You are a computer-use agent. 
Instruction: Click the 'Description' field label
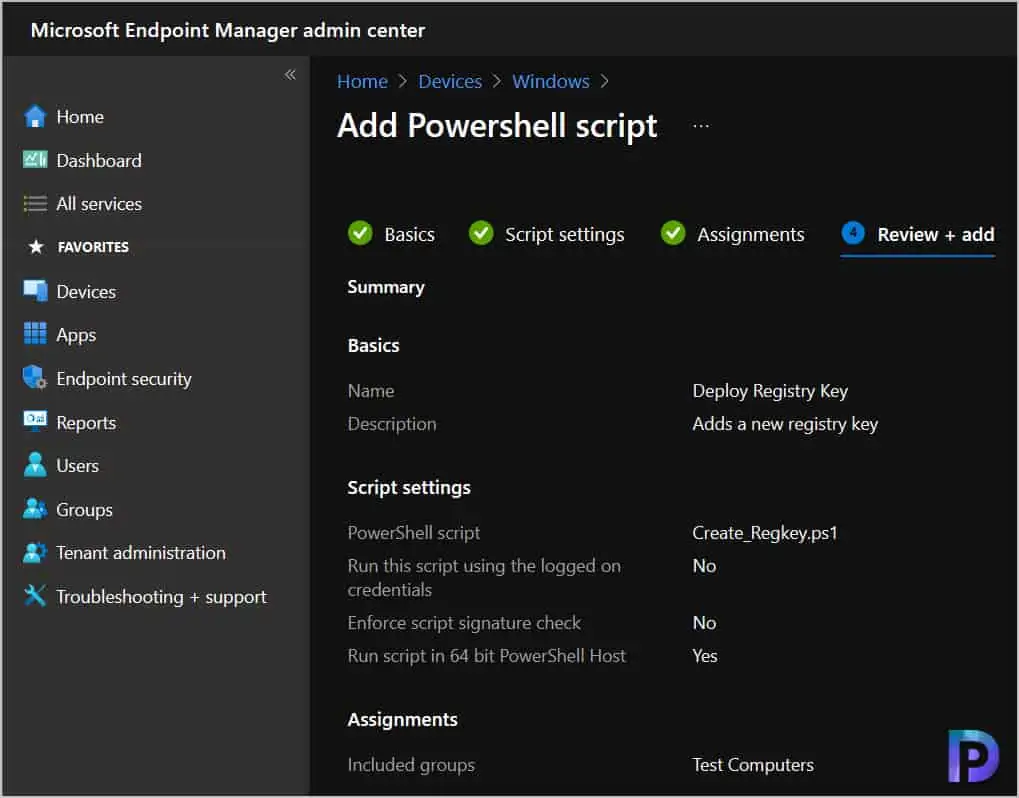click(x=392, y=424)
